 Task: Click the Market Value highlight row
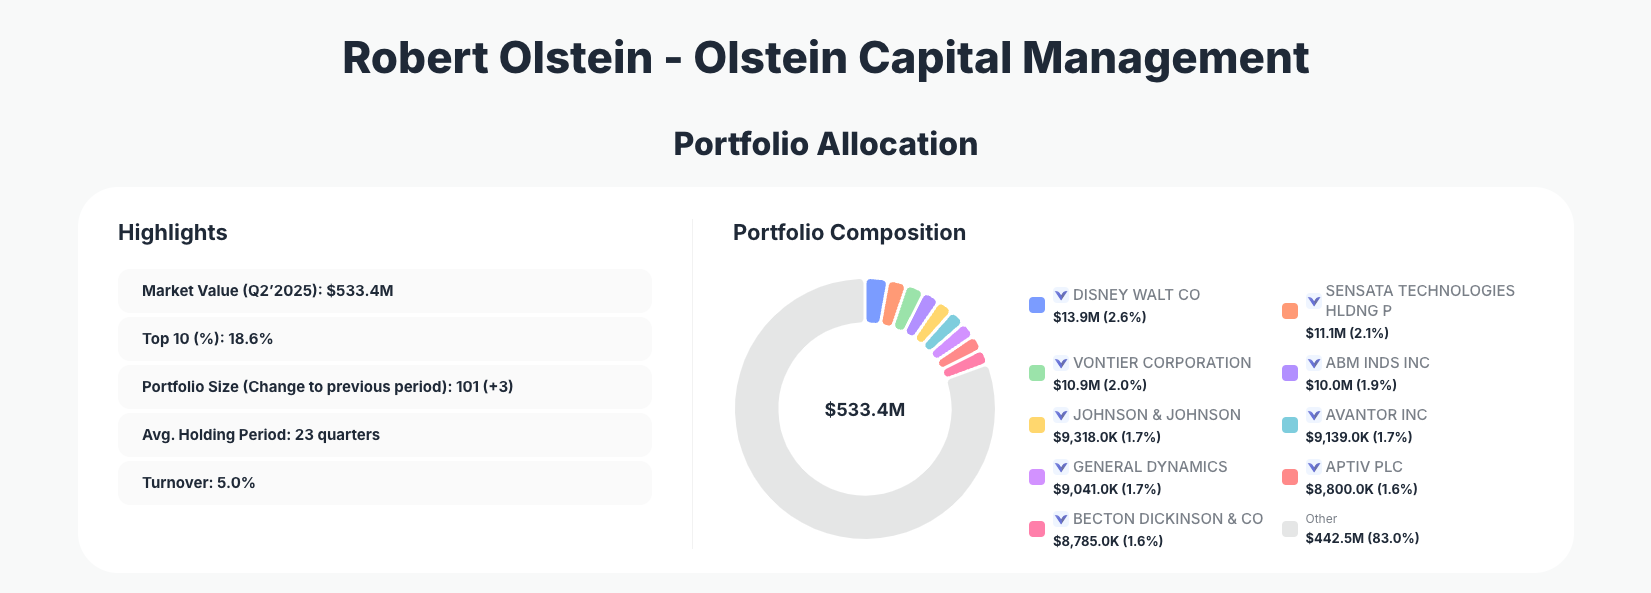click(x=385, y=291)
